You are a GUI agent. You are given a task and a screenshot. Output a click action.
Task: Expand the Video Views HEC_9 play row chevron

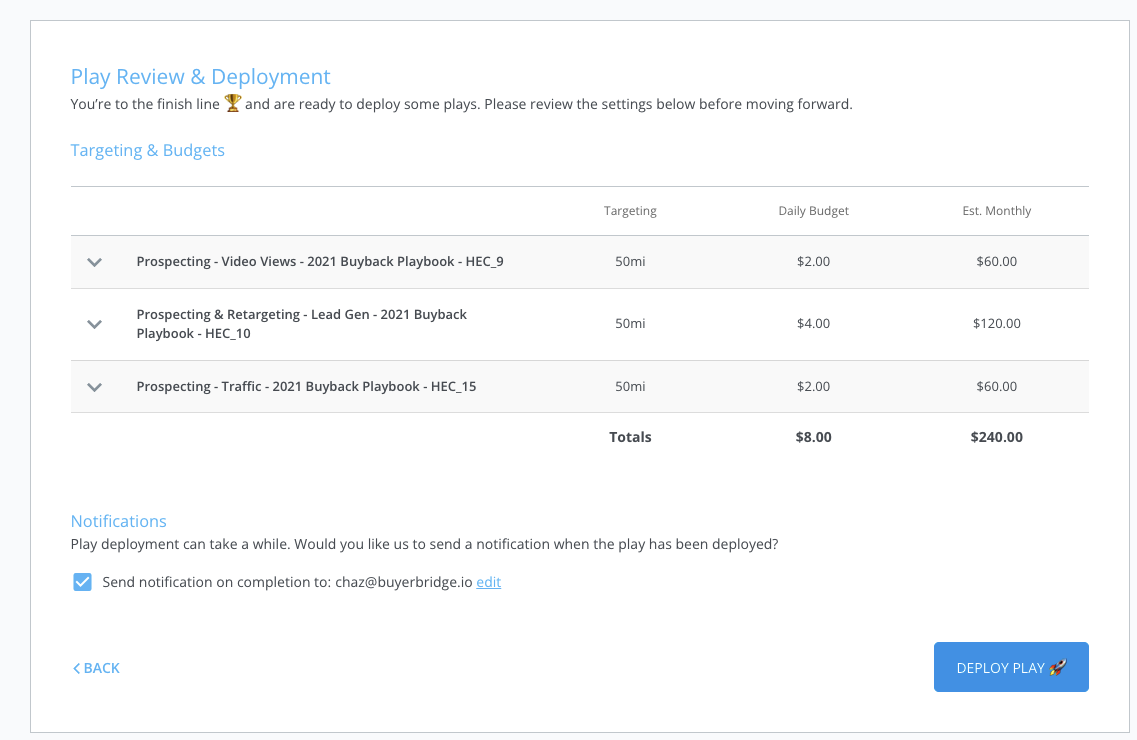click(x=95, y=262)
